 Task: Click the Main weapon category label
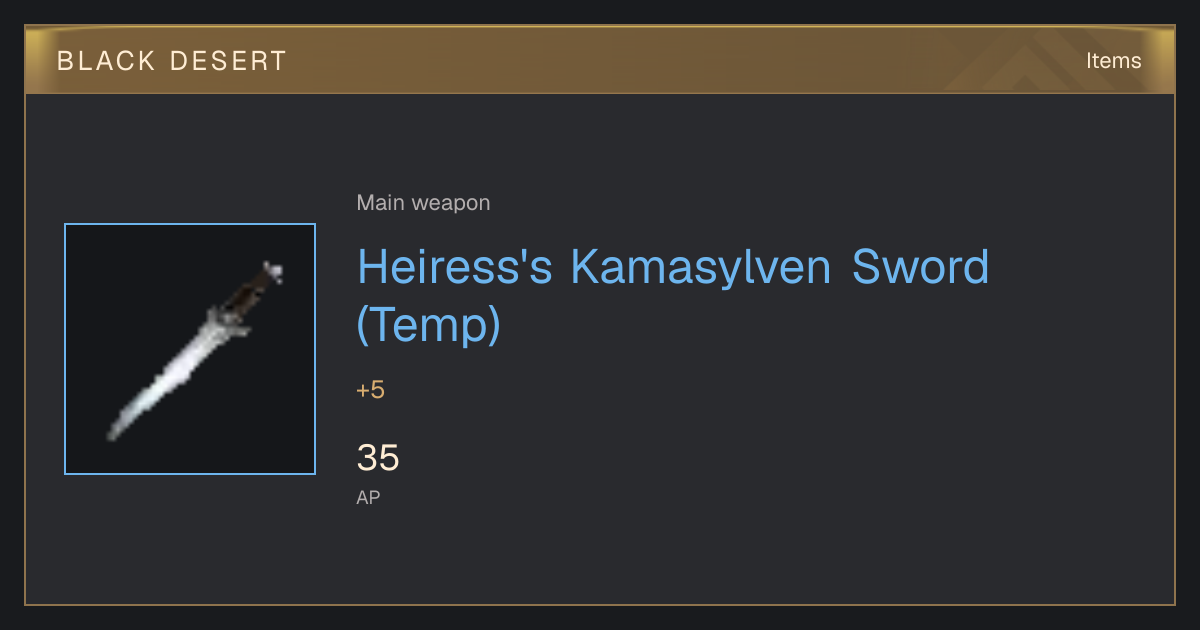tap(423, 203)
